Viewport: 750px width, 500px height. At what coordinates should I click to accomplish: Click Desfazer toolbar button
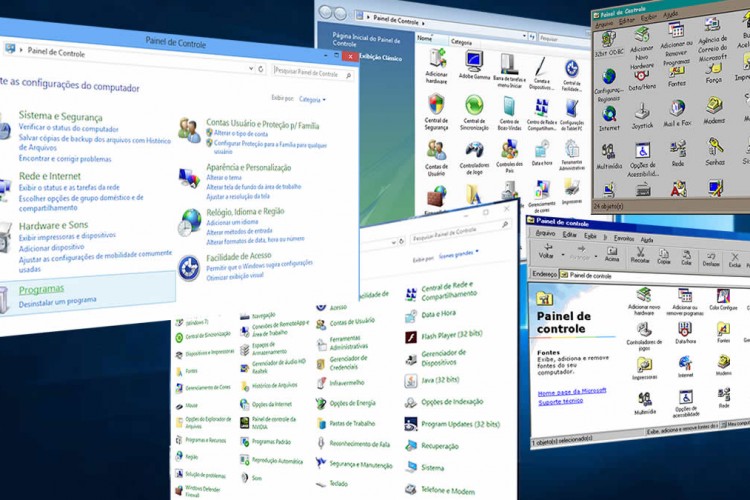pyautogui.click(x=711, y=259)
